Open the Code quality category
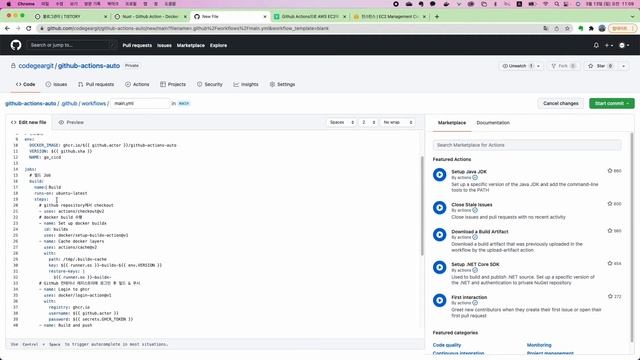 click(x=447, y=345)
